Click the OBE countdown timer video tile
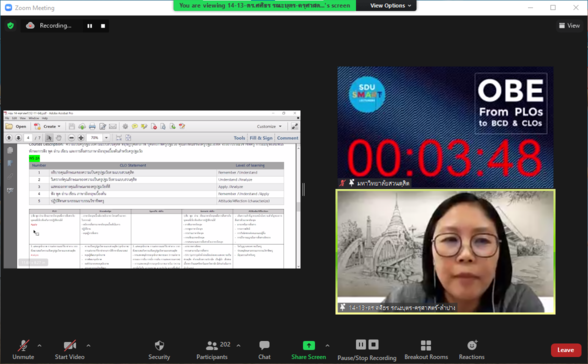The height and width of the screenshot is (364, 588). (x=445, y=127)
